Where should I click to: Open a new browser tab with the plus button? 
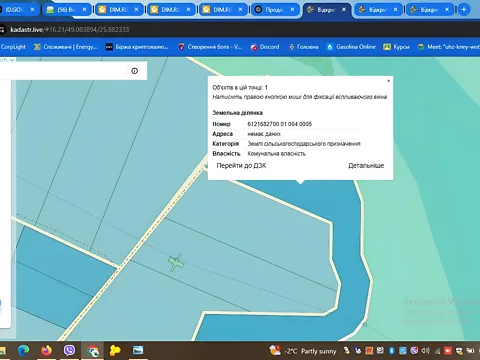[464, 10]
